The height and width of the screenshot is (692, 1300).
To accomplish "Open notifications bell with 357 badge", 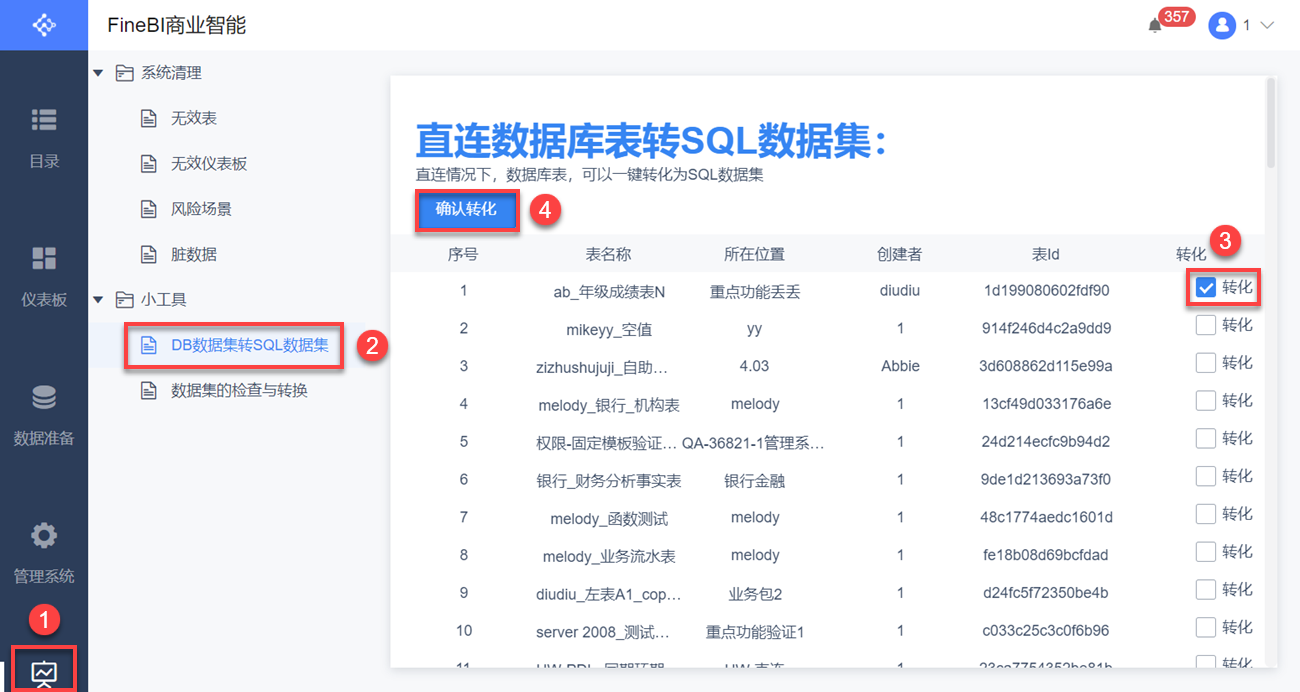I will point(1155,26).
